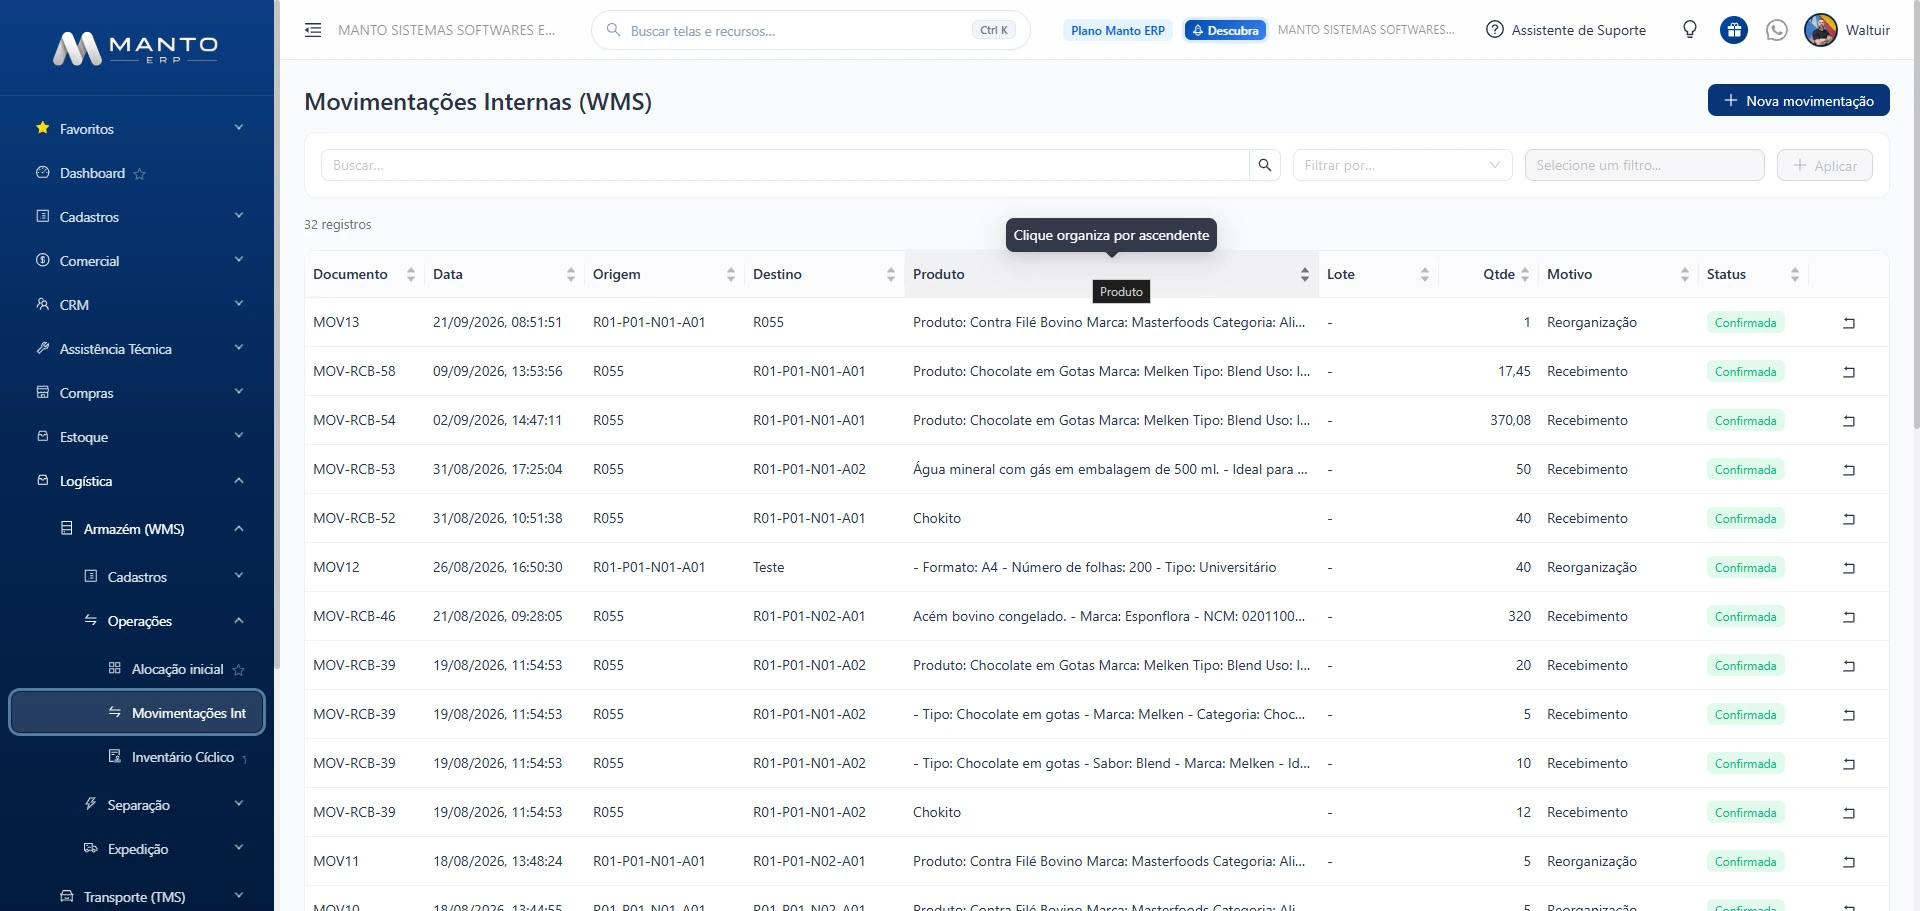Image resolution: width=1920 pixels, height=911 pixels.
Task: Favorite the Dashboard with its star icon
Action: [x=140, y=174]
